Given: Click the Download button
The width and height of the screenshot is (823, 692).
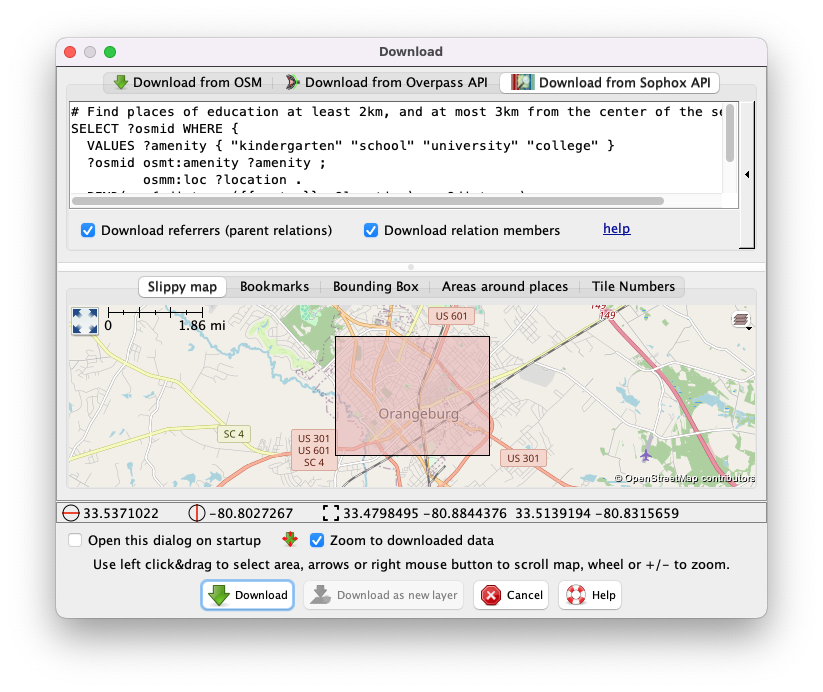Looking at the screenshot, I should pyautogui.click(x=247, y=595).
